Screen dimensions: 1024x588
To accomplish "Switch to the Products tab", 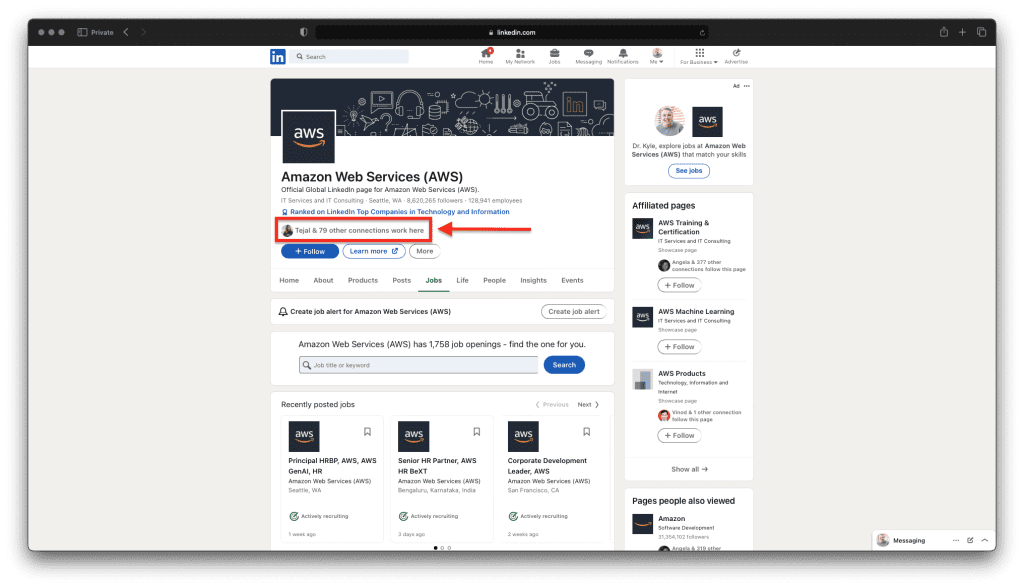I will pyautogui.click(x=362, y=280).
